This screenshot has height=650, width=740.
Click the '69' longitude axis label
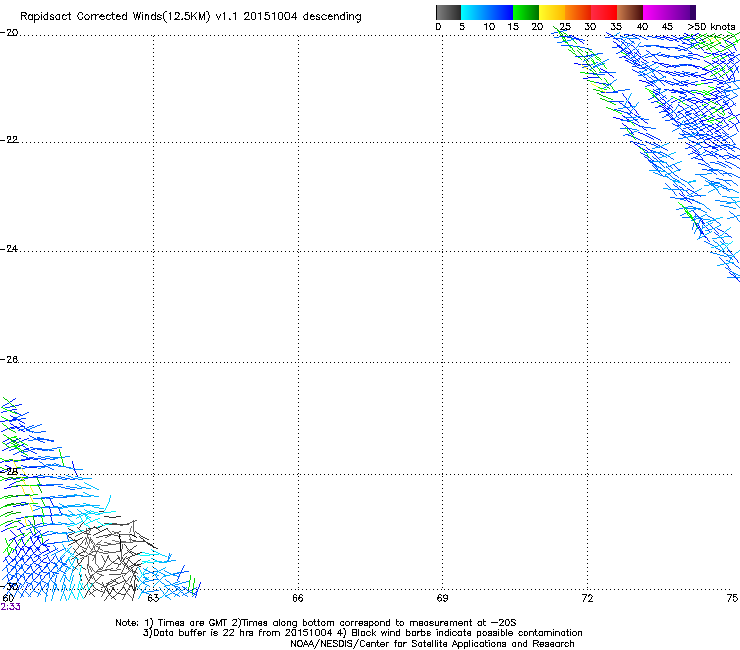[442, 599]
